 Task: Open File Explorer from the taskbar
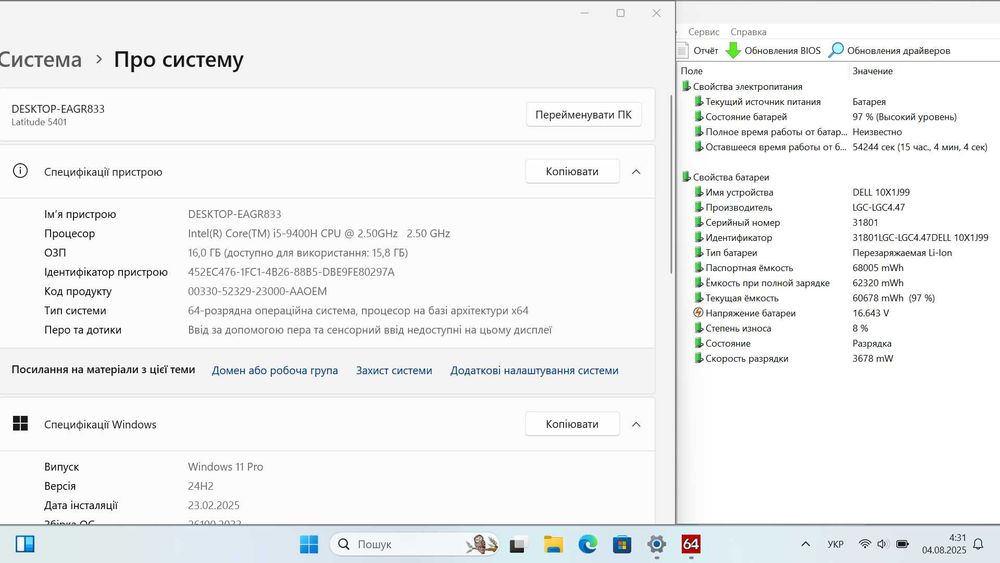[x=553, y=544]
